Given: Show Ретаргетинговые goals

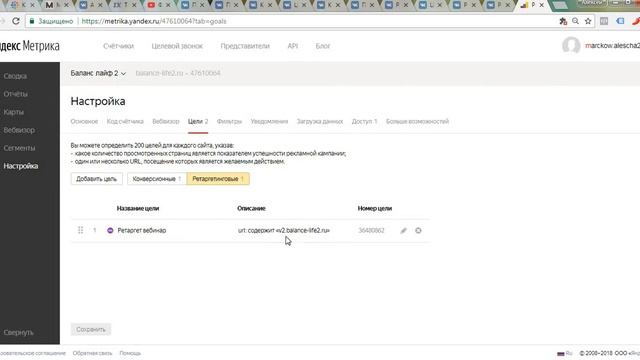Looking at the screenshot, I should point(218,179).
